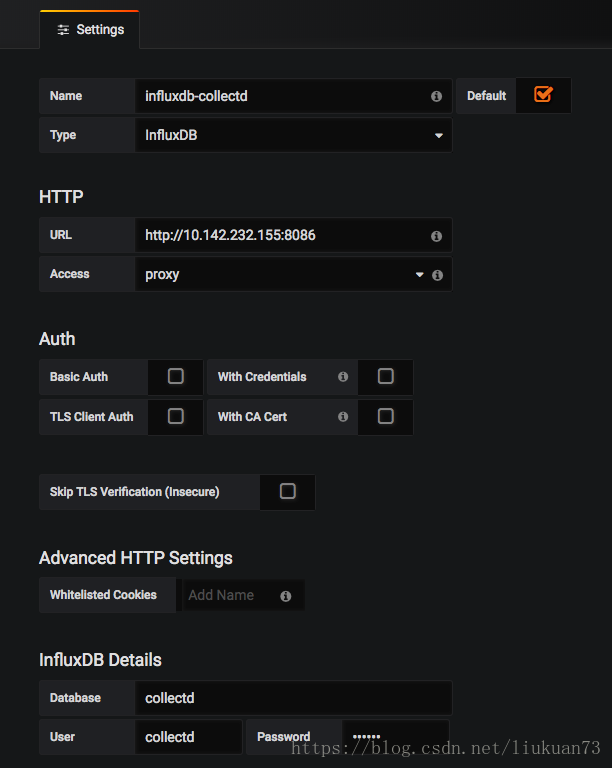This screenshot has height=768, width=612.
Task: Enable the With Credentials checkbox
Action: coord(386,376)
